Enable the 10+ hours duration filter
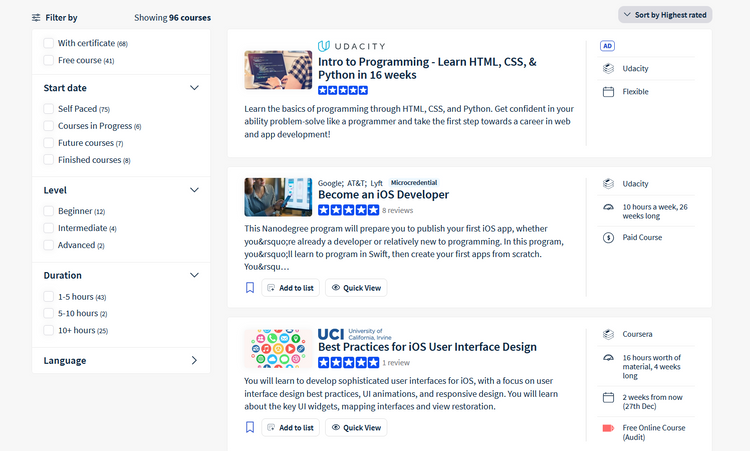 click(48, 330)
